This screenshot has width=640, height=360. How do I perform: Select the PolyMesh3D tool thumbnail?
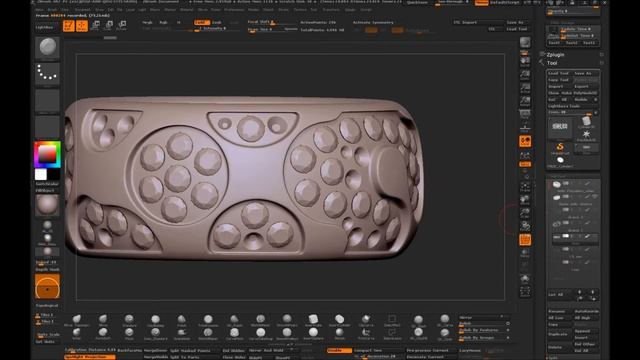[x=586, y=135]
